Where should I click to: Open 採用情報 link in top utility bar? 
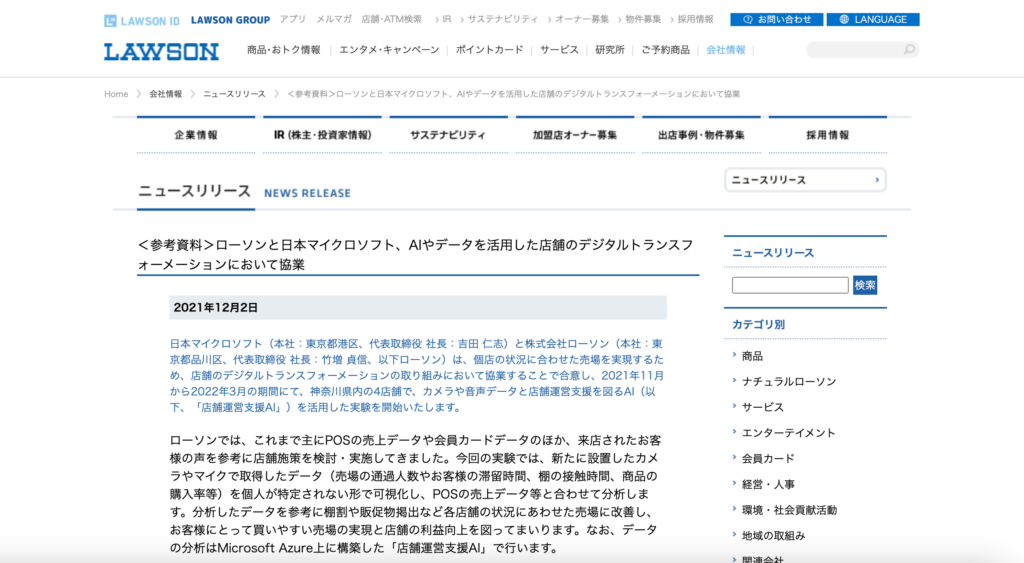(x=695, y=20)
